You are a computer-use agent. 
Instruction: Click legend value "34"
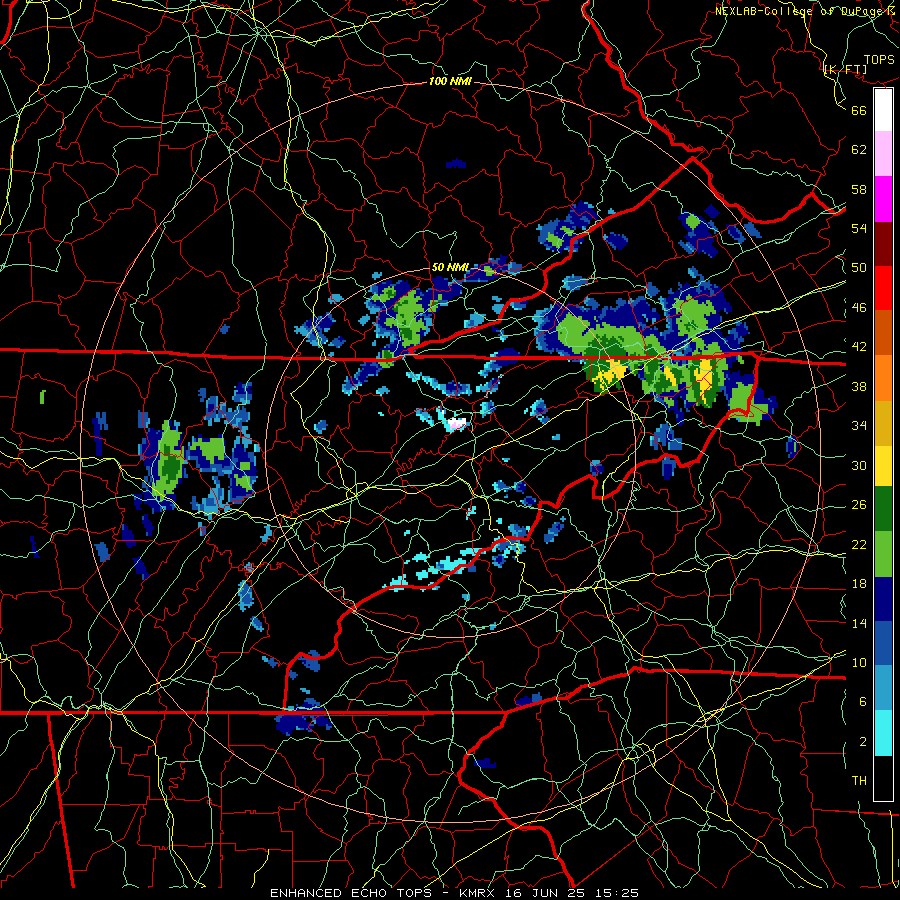pos(859,426)
